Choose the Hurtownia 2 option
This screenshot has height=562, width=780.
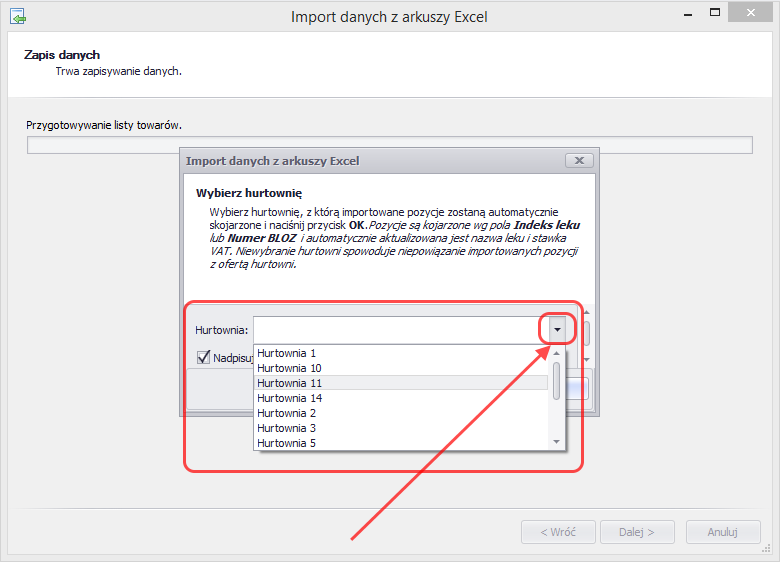(x=286, y=413)
